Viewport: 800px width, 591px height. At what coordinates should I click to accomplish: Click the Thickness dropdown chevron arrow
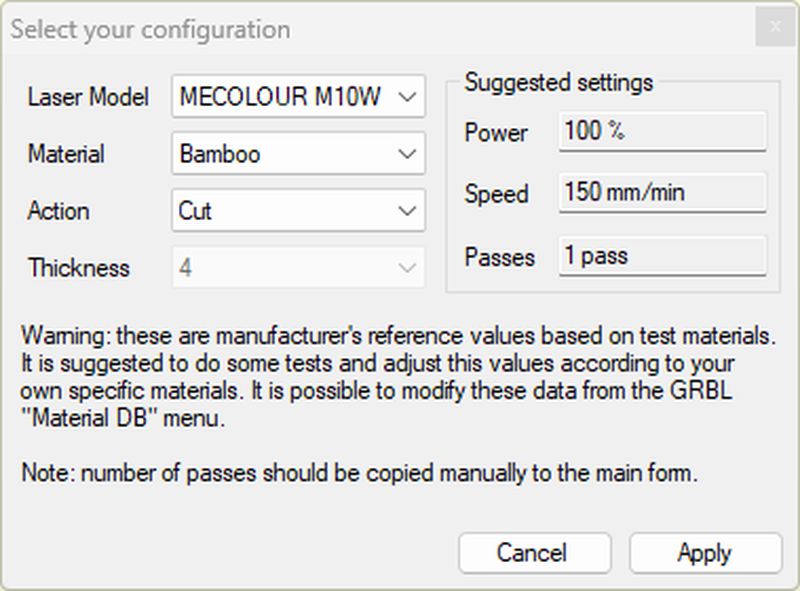[x=406, y=268]
